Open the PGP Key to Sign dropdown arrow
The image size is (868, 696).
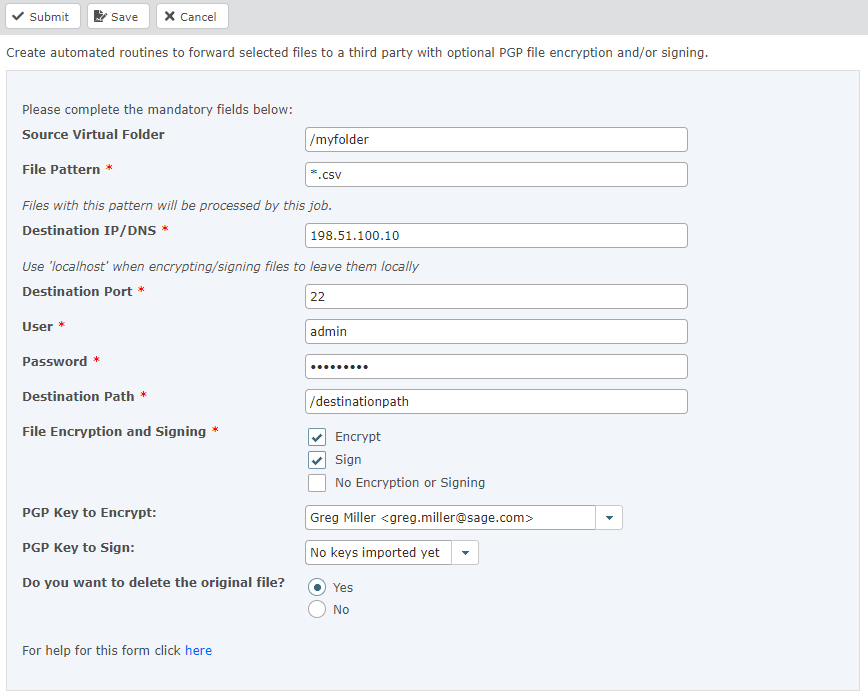[465, 552]
